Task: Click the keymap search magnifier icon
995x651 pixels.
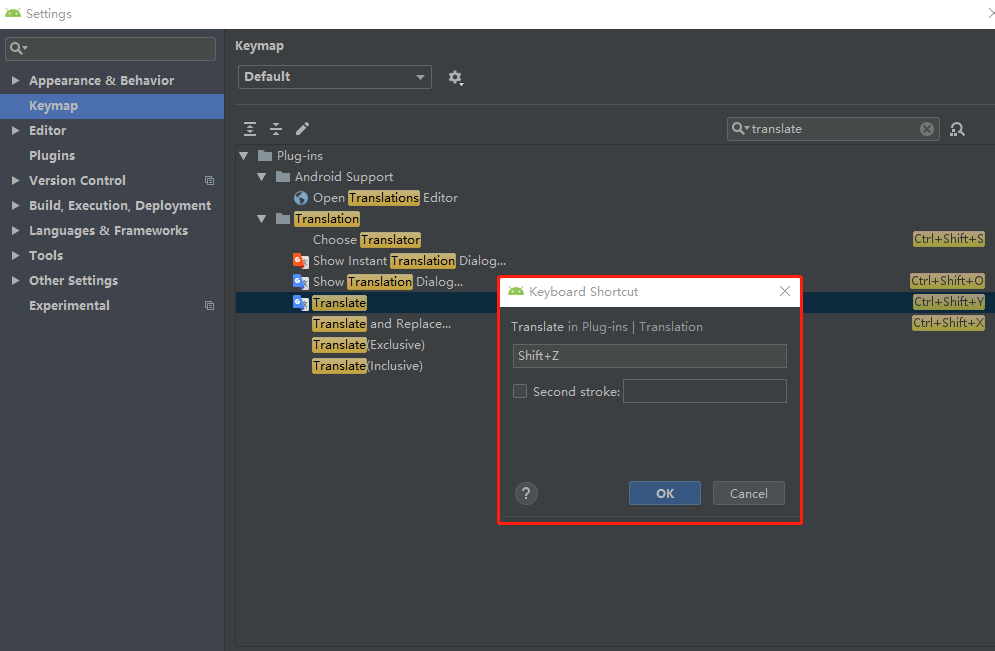Action: tap(738, 129)
